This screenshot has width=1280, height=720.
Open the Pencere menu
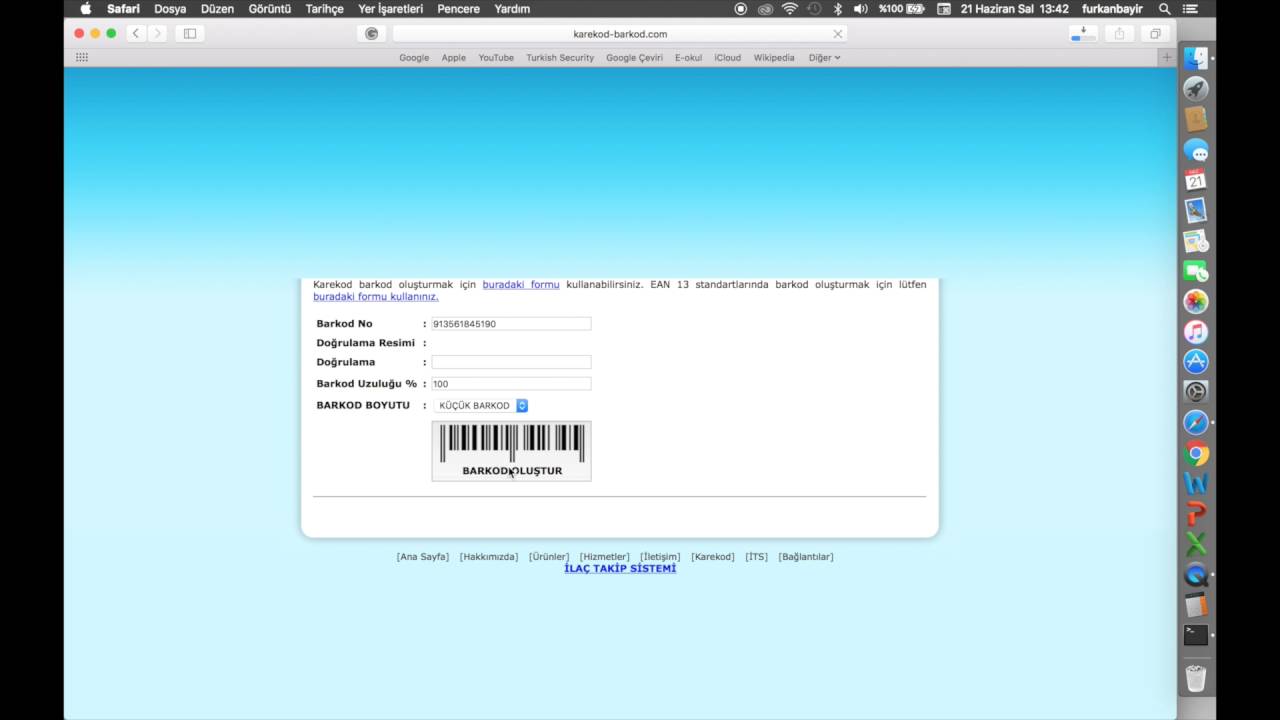(459, 9)
